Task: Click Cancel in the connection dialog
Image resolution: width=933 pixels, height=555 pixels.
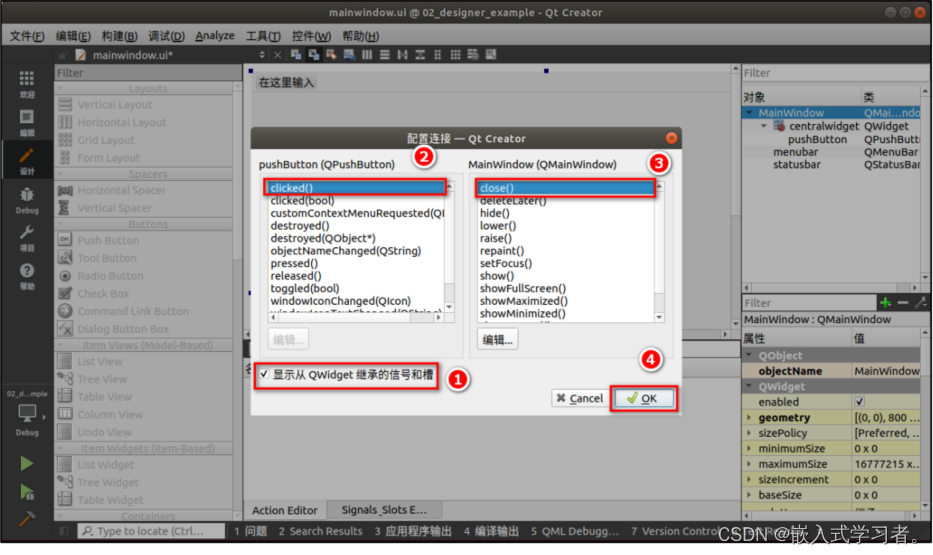Action: click(580, 398)
